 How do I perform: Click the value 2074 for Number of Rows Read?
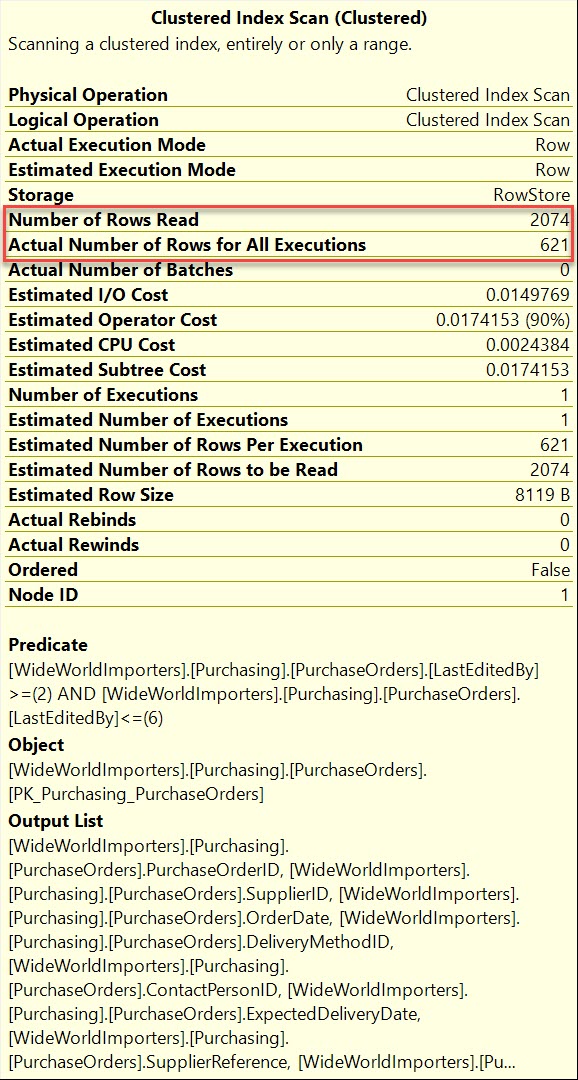(x=550, y=220)
